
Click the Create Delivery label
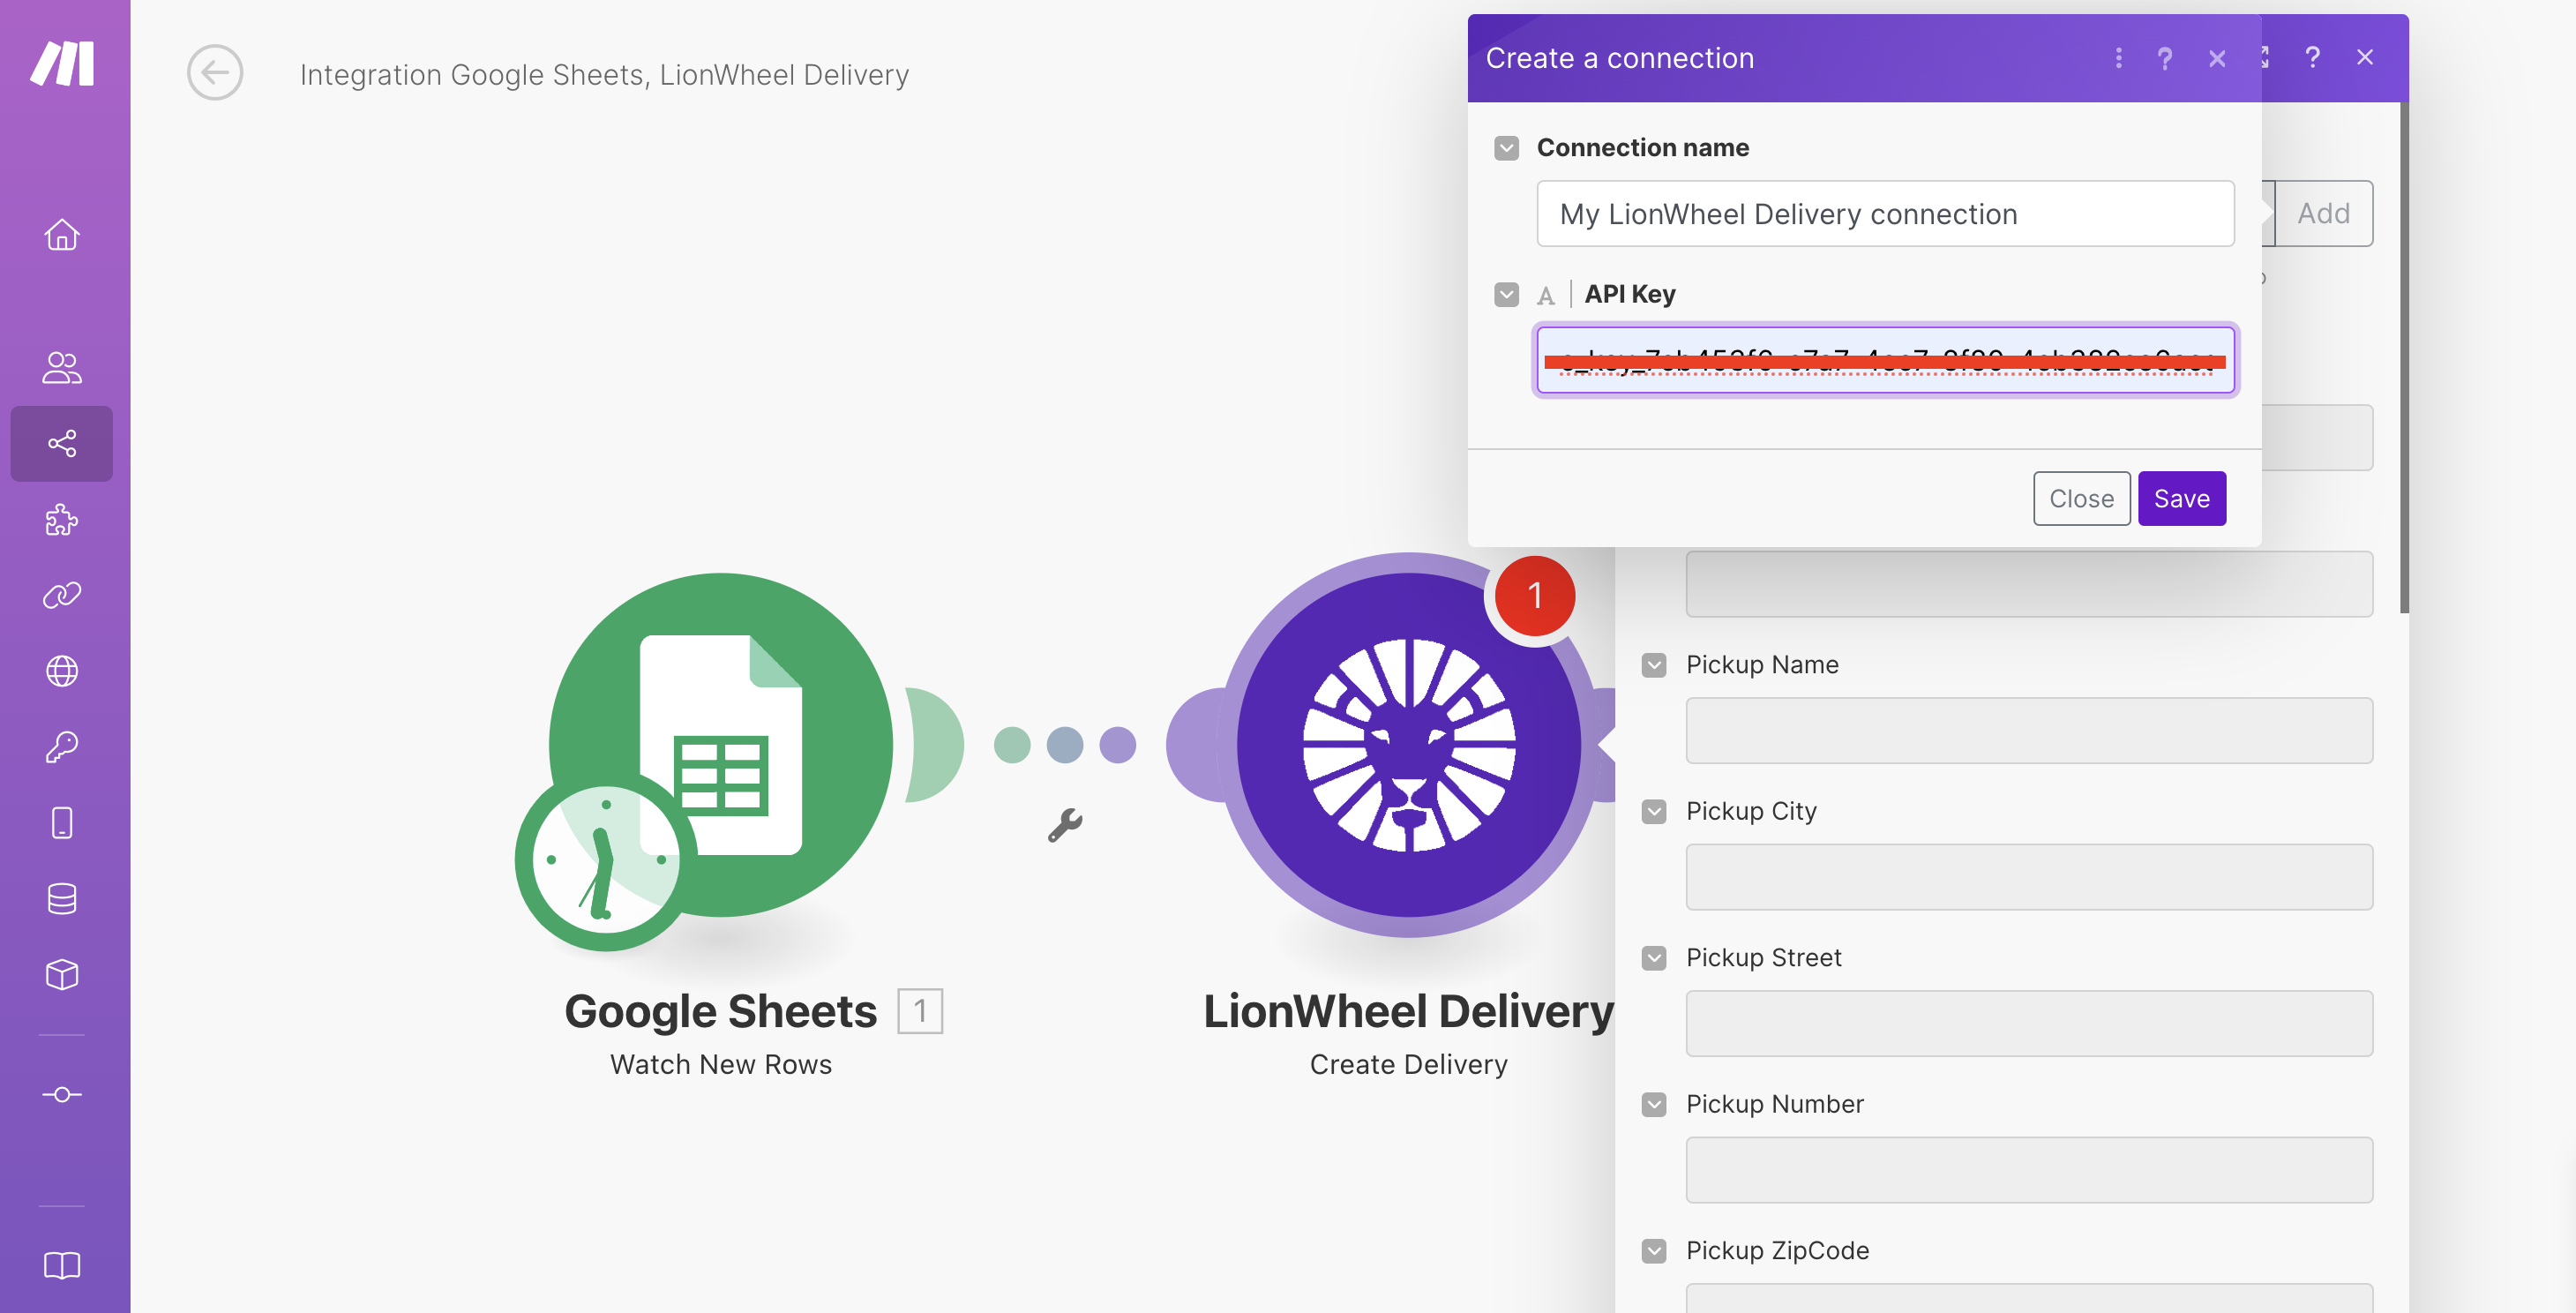click(x=1408, y=1064)
